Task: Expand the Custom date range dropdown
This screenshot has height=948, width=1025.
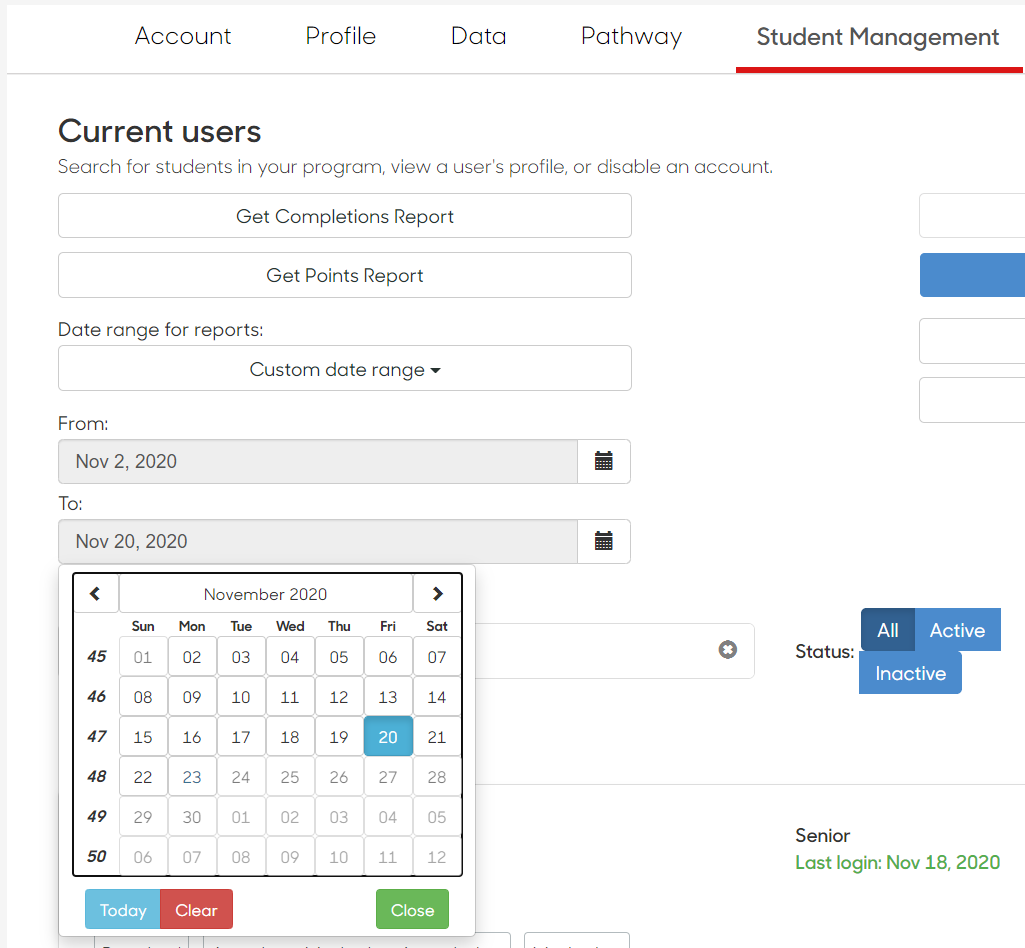Action: pos(344,369)
